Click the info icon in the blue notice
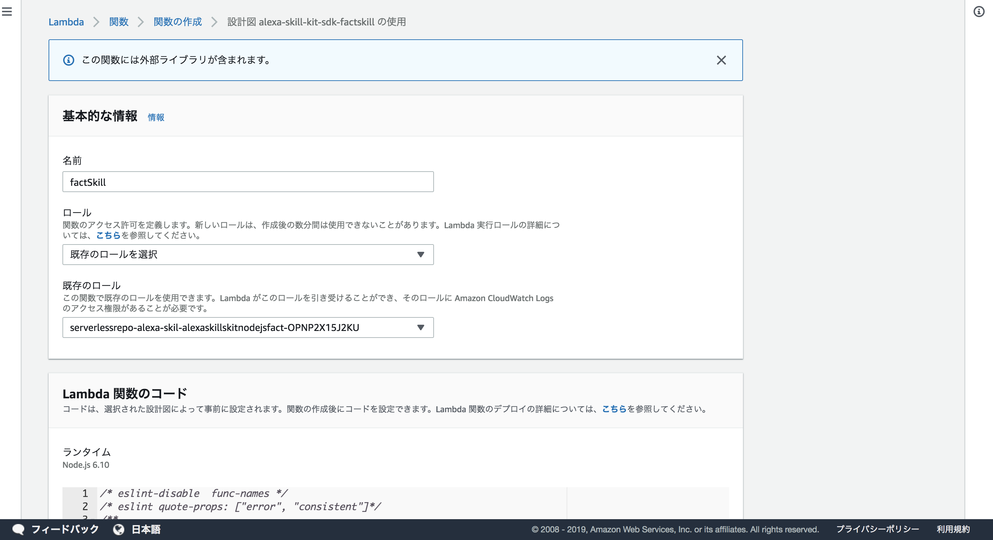 tap(68, 60)
